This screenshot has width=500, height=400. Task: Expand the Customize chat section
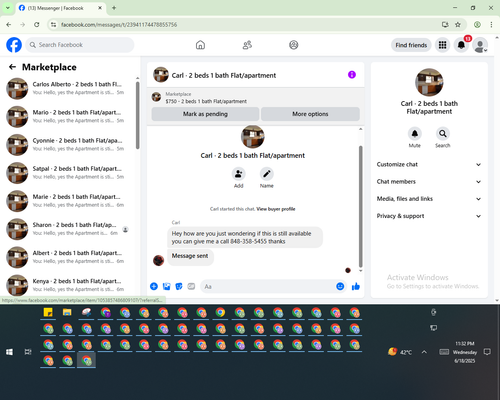(429, 164)
